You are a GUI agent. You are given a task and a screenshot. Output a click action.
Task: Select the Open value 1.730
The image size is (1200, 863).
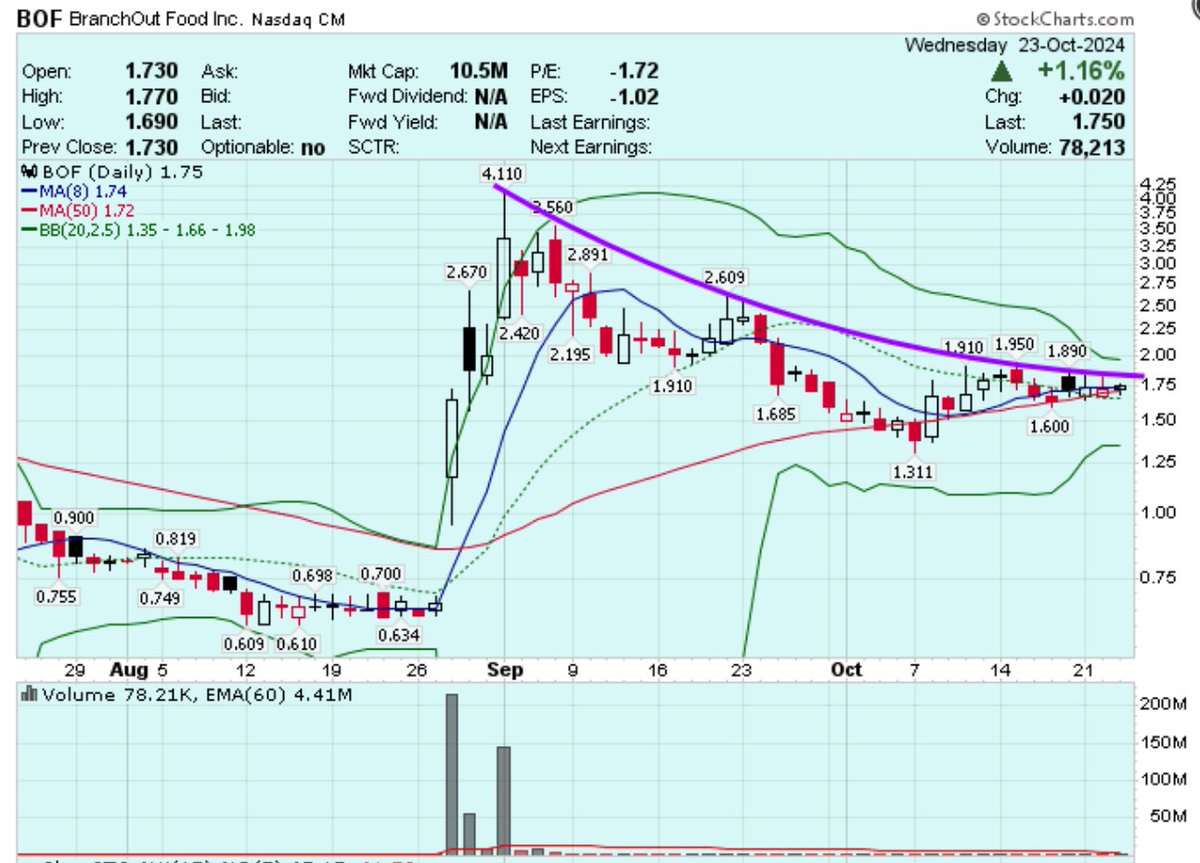pos(151,71)
